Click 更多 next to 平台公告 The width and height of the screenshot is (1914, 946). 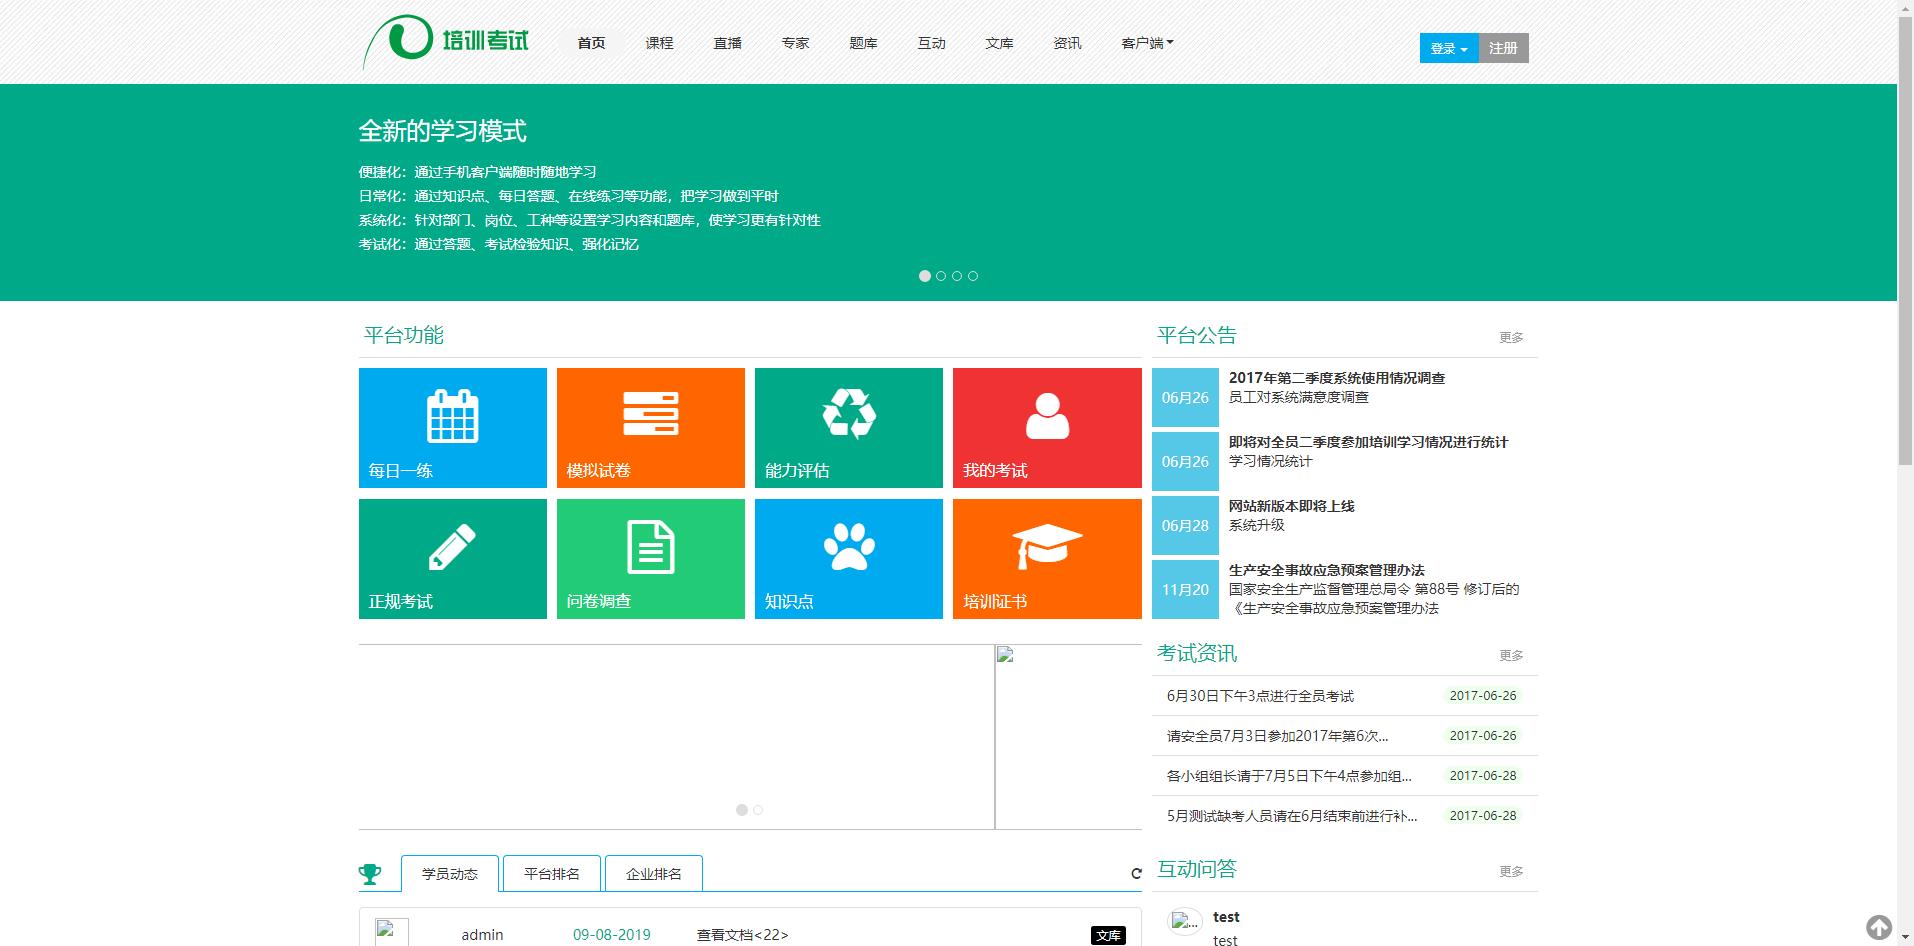(x=1511, y=337)
